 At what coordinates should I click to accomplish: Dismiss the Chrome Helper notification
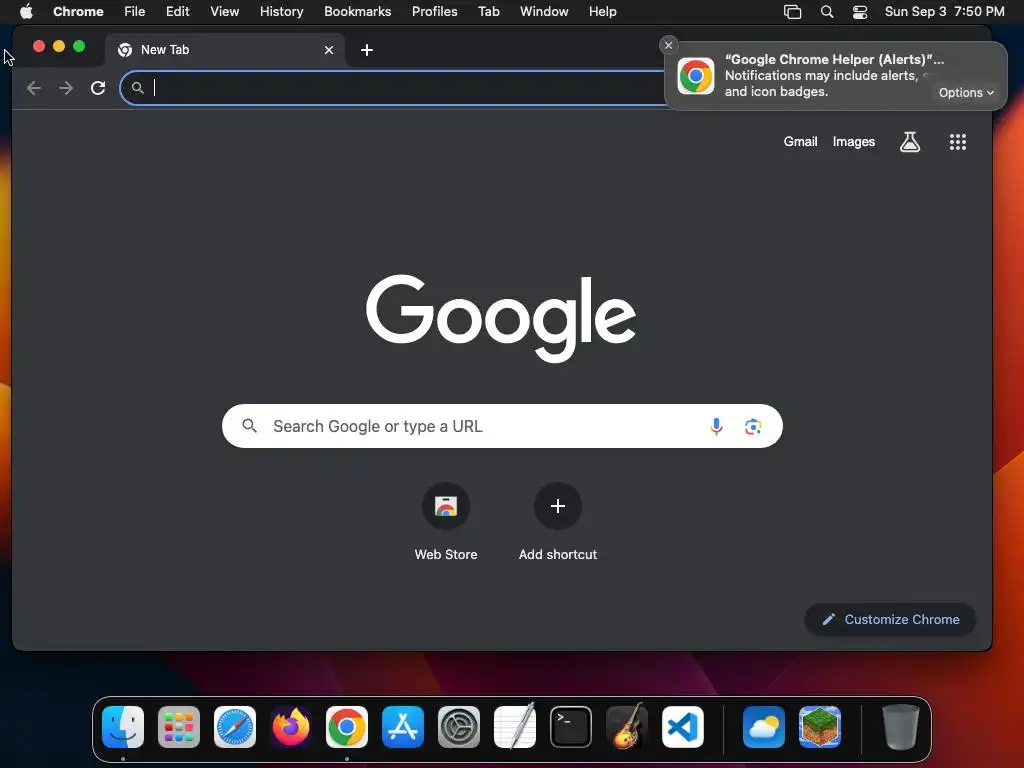click(668, 45)
